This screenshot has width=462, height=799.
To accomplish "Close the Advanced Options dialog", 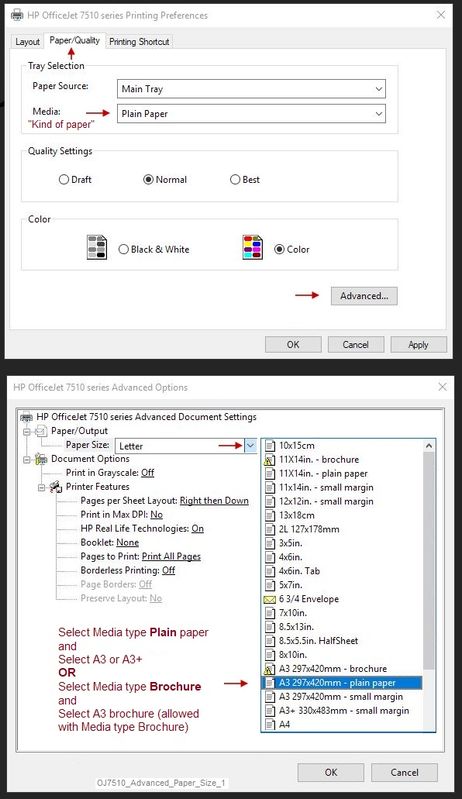I will click(x=443, y=387).
